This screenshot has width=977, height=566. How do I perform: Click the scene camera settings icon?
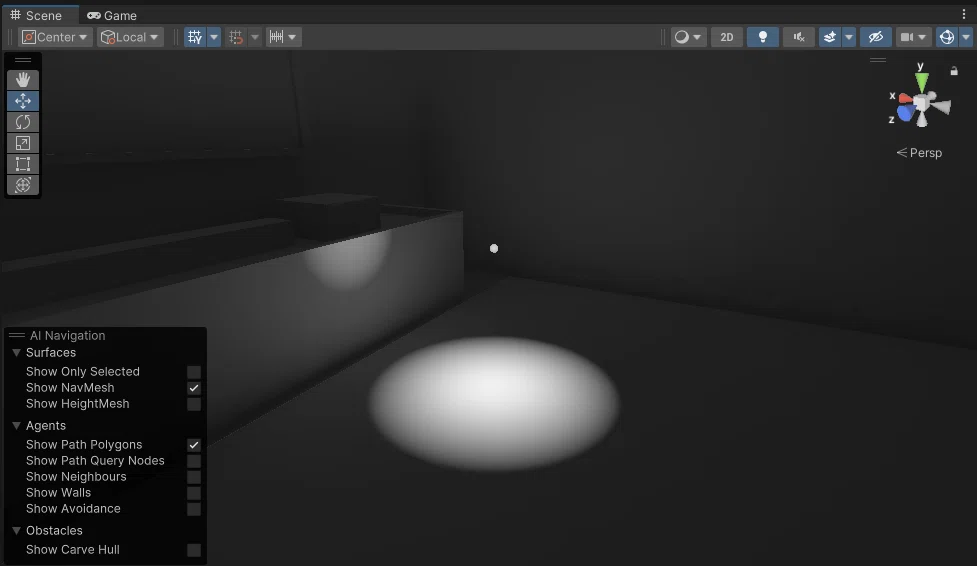click(x=907, y=37)
